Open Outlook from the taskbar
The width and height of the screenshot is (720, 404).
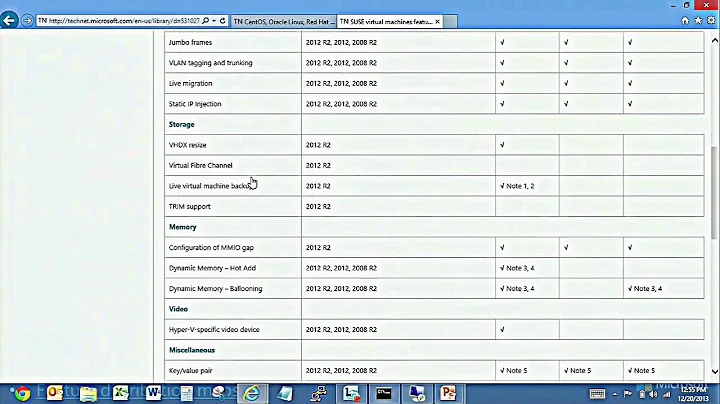click(x=54, y=393)
